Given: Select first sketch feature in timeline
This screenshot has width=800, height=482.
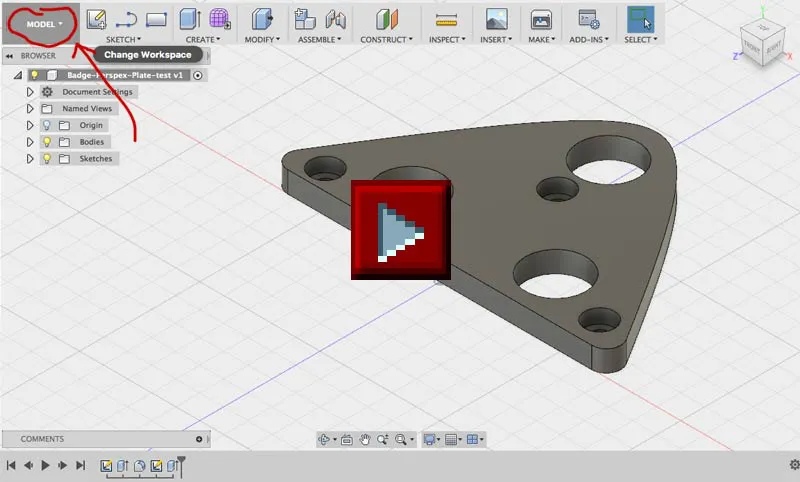Looking at the screenshot, I should (106, 466).
